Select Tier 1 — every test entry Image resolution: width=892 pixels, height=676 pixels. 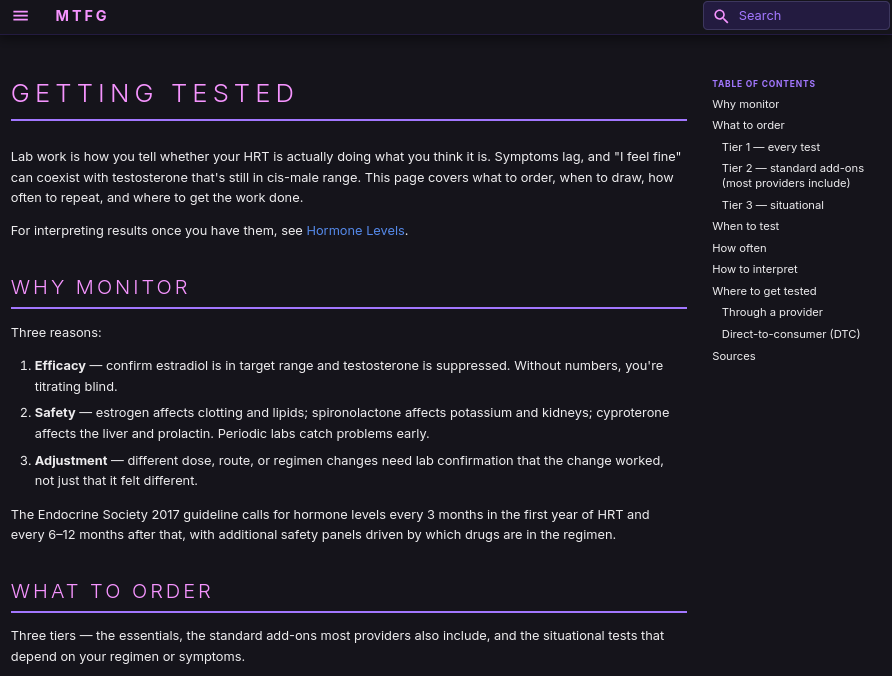770,147
